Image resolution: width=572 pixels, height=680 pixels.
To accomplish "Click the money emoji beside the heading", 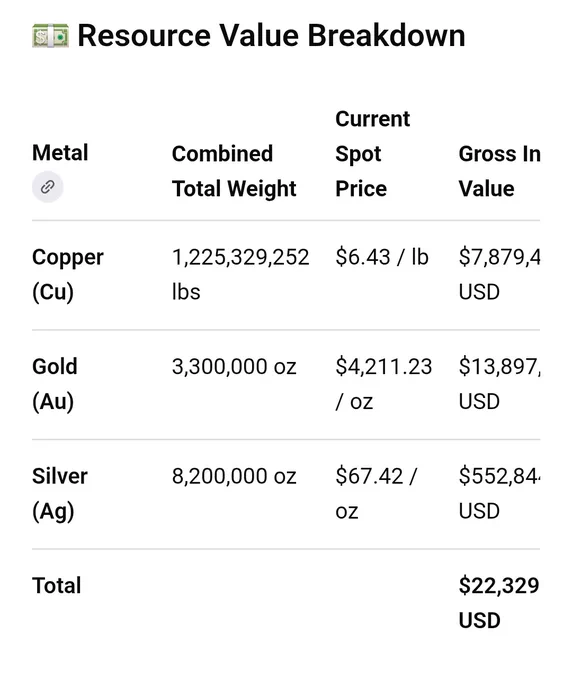I will pyautogui.click(x=50, y=36).
